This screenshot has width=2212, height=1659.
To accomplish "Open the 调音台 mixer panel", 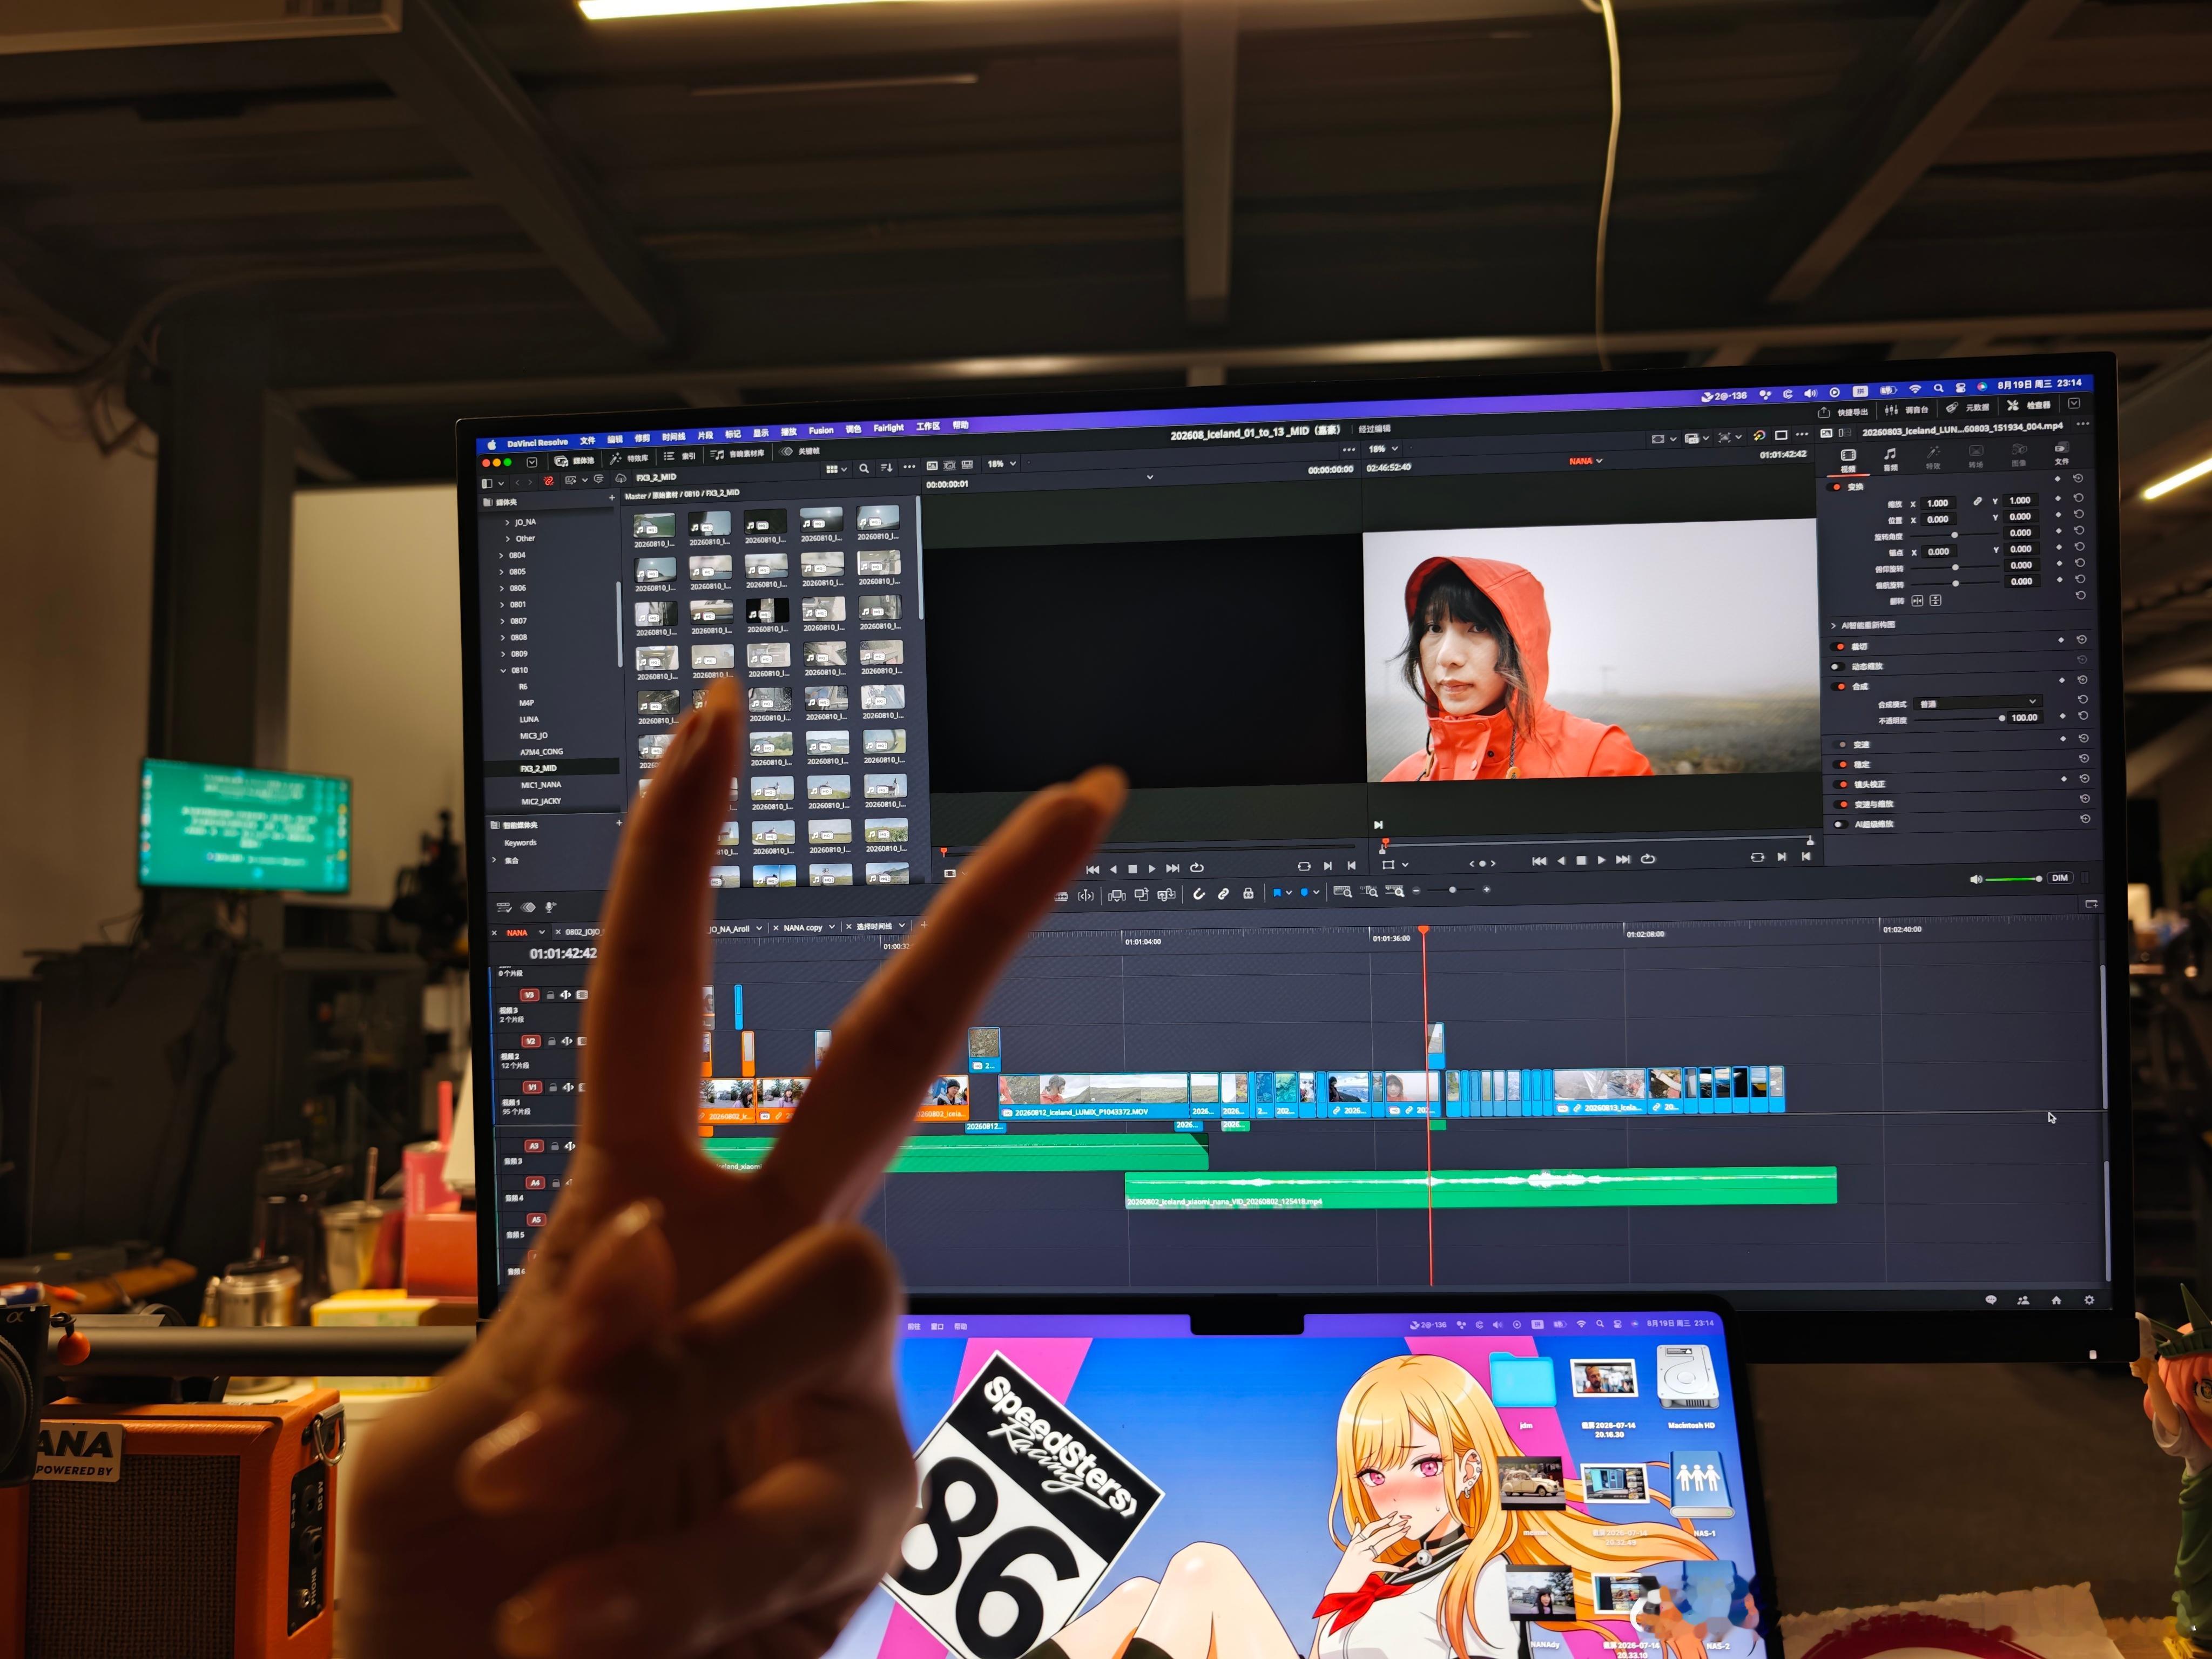I will click(1907, 410).
